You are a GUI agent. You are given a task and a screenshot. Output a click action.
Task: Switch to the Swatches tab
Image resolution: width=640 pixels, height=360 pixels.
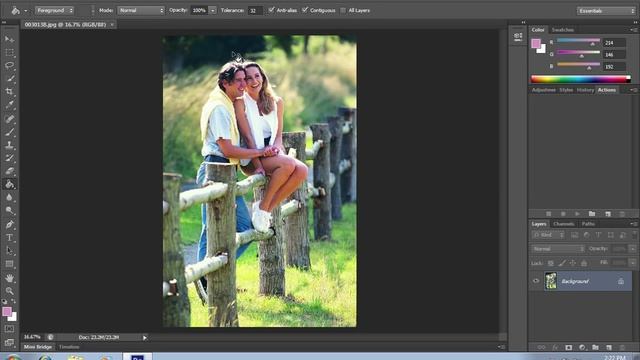[x=562, y=30]
